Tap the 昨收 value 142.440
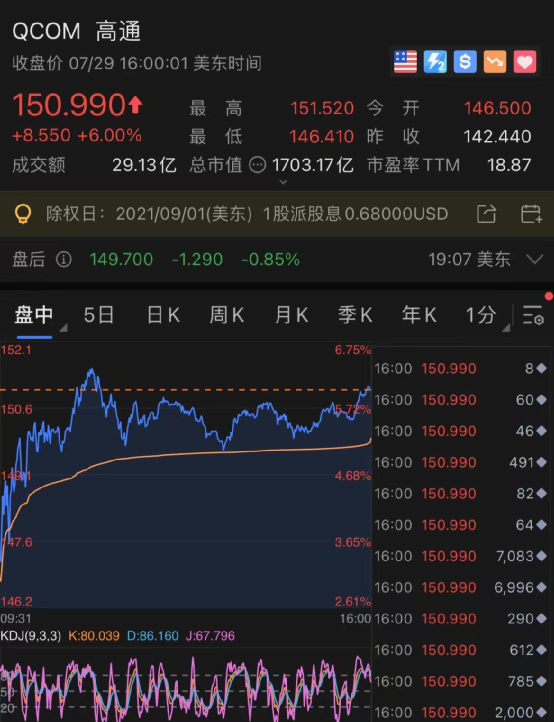Viewport: 554px width, 722px height. click(x=498, y=136)
